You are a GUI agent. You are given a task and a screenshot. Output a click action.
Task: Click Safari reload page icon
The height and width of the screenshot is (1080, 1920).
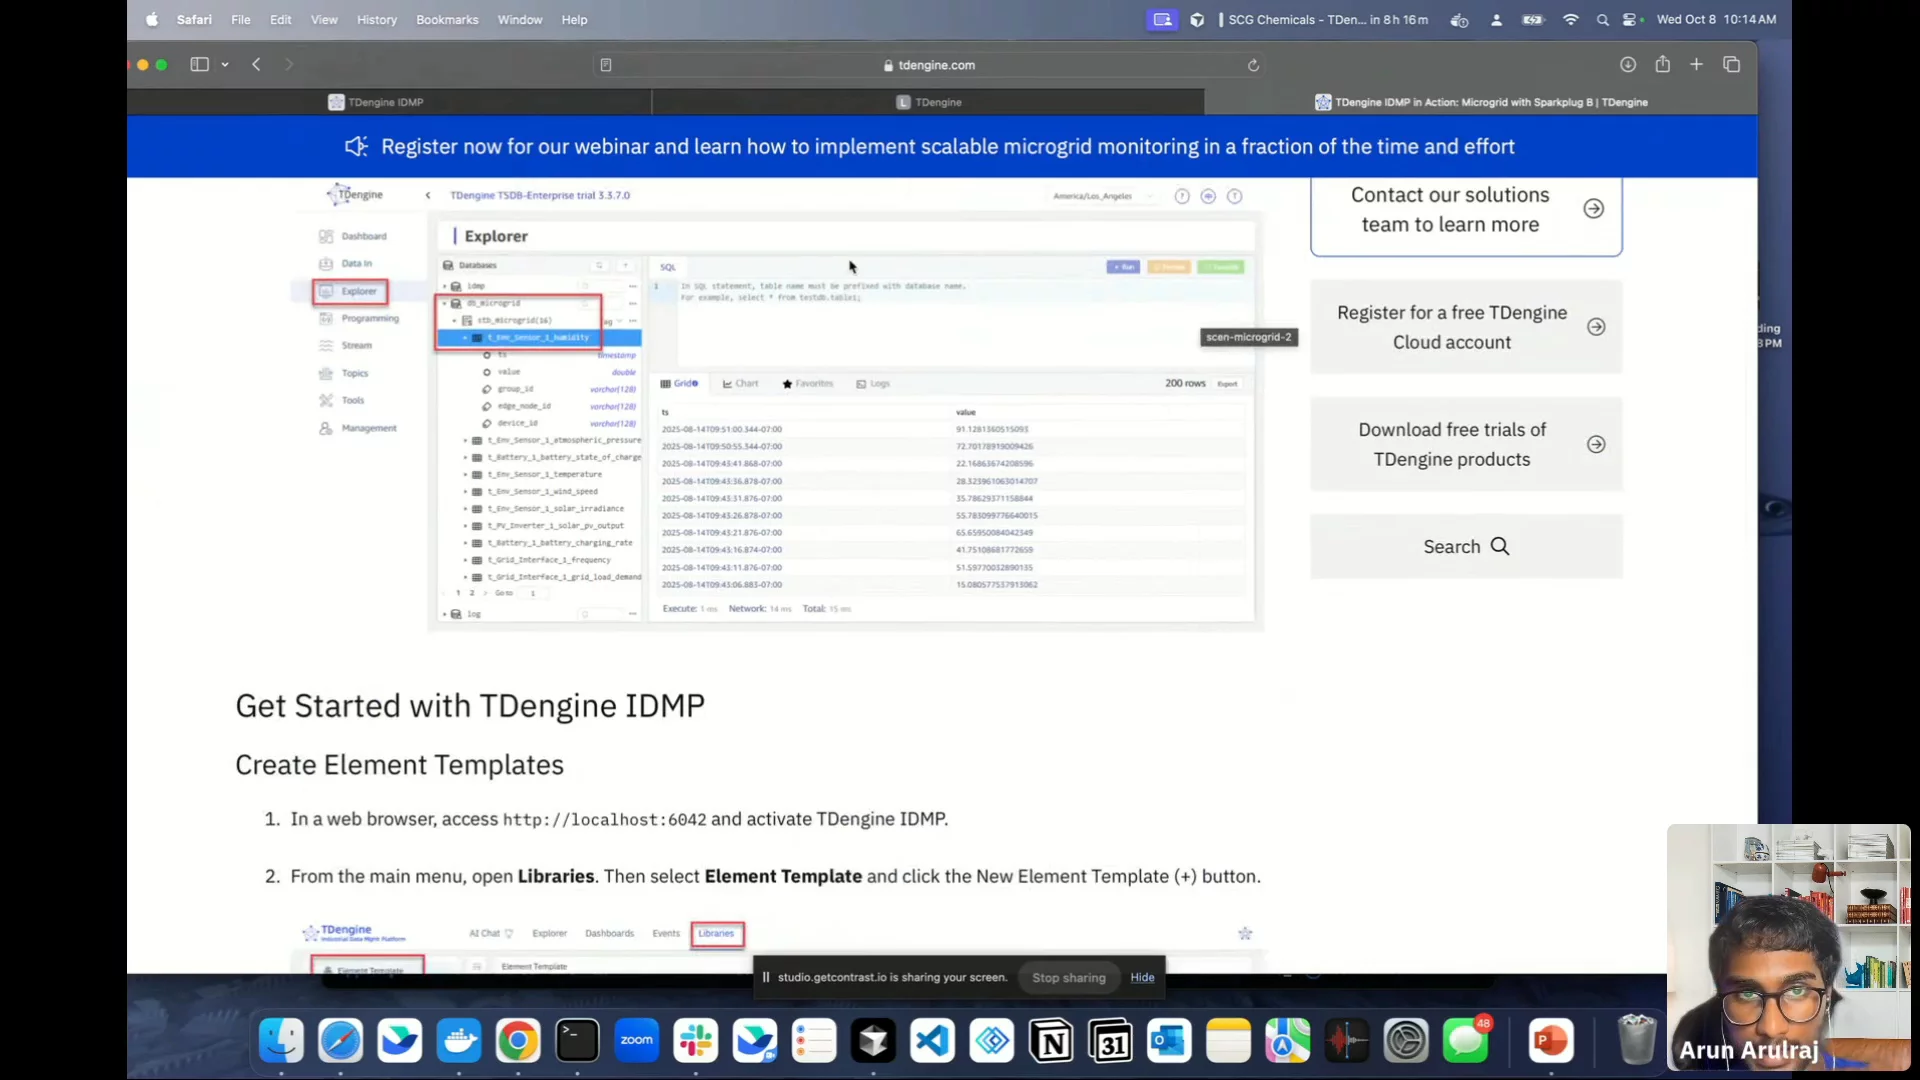(x=1253, y=65)
